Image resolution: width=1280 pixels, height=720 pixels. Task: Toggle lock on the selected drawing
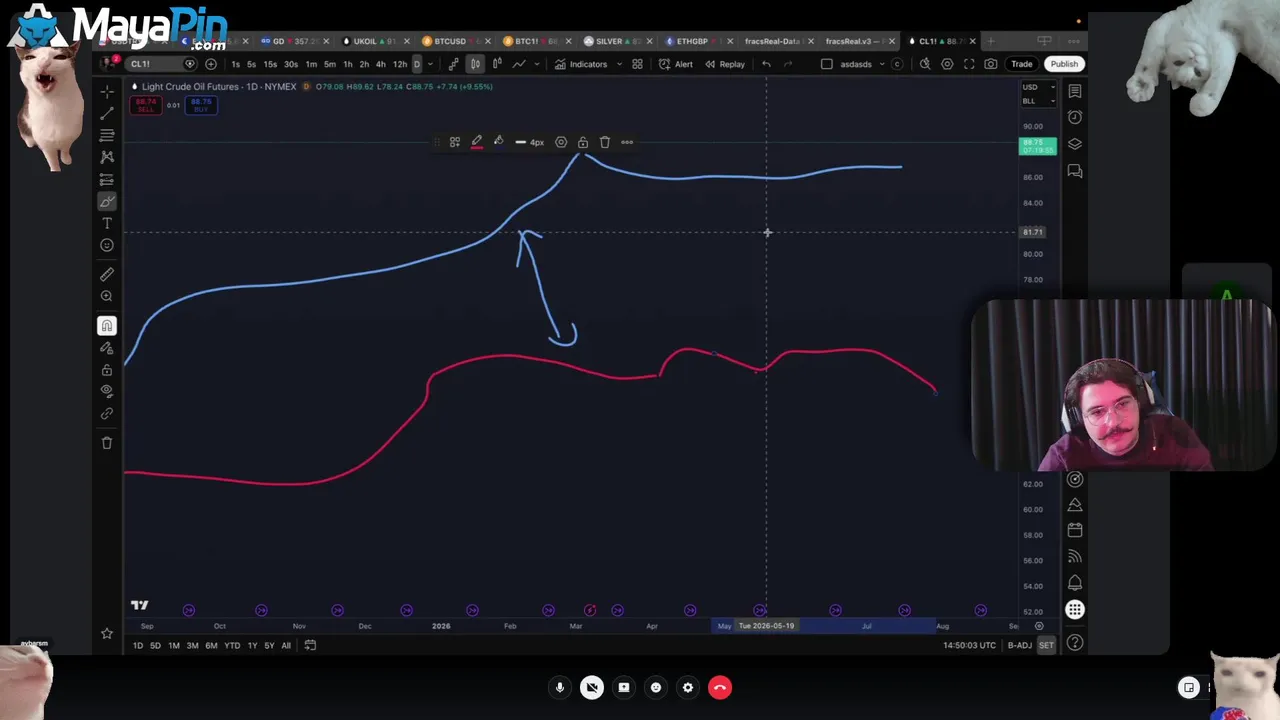coord(583,142)
